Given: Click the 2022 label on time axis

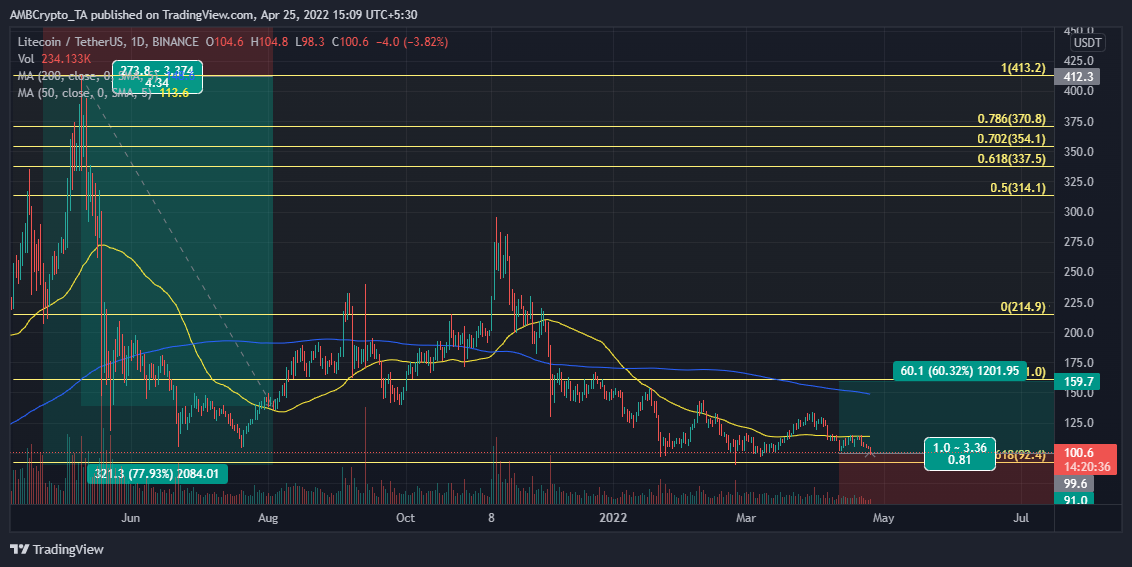Looking at the screenshot, I should coord(614,518).
